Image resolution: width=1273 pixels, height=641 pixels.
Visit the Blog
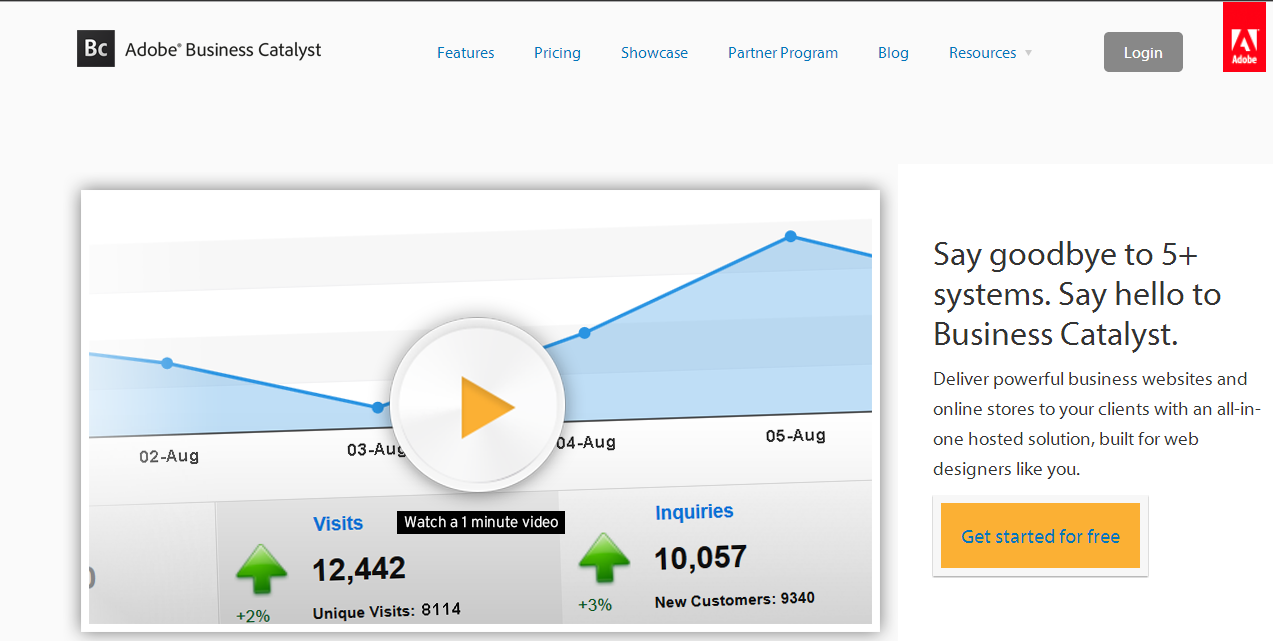tap(893, 53)
